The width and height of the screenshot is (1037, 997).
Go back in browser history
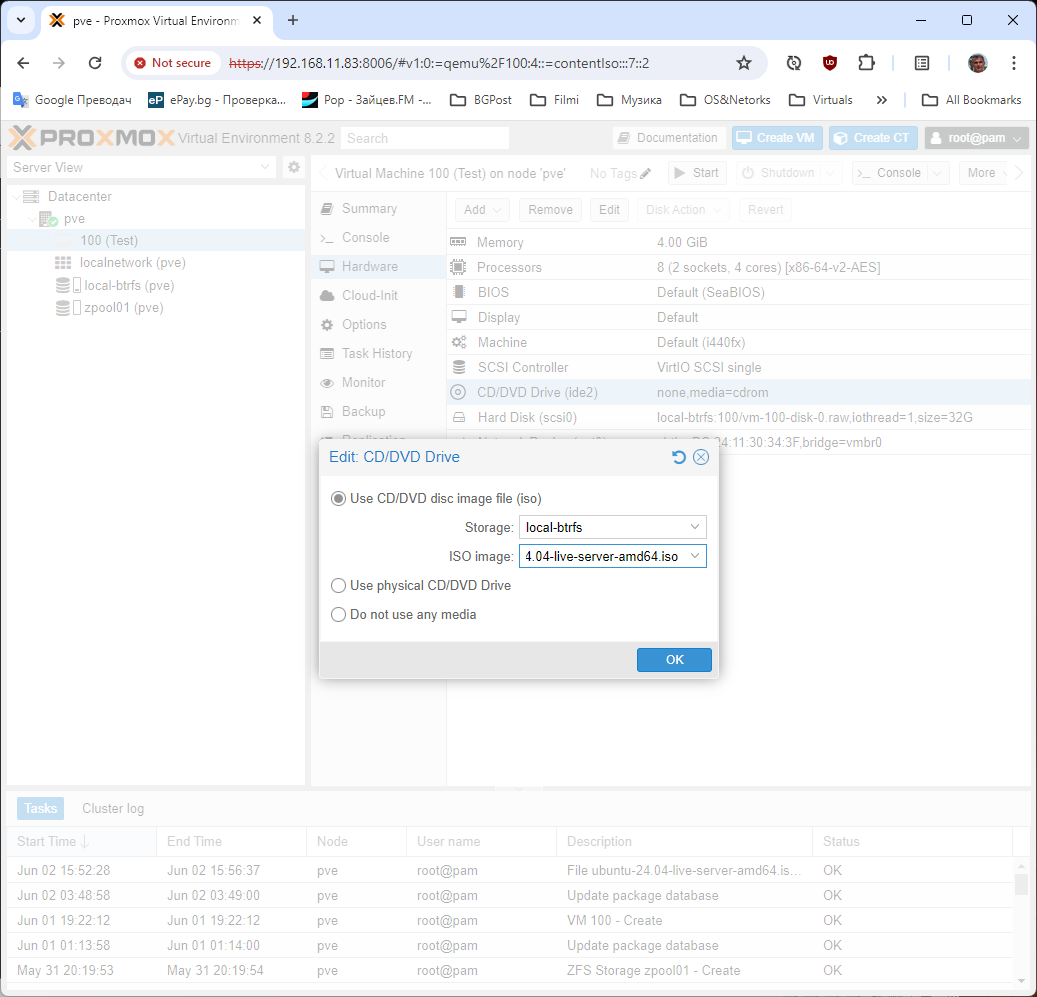[23, 63]
